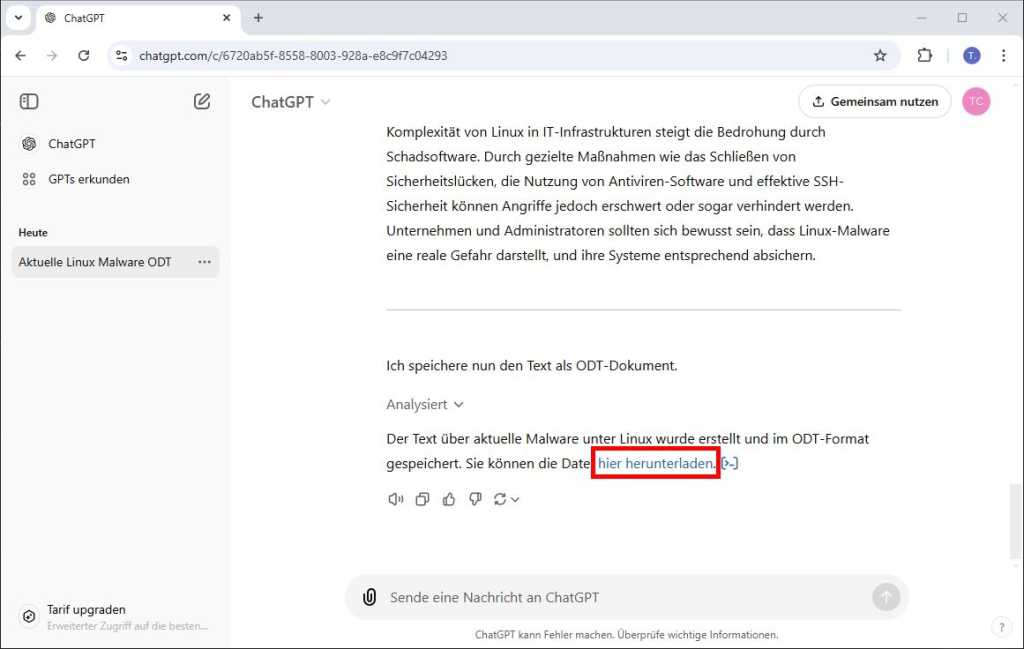Bookmark the page with the star icon
Viewport: 1024px width, 649px height.
pyautogui.click(x=881, y=56)
